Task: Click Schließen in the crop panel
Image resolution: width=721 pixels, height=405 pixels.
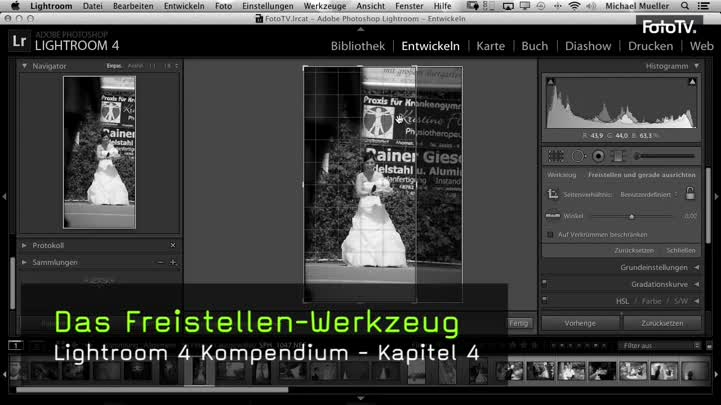Action: click(680, 251)
